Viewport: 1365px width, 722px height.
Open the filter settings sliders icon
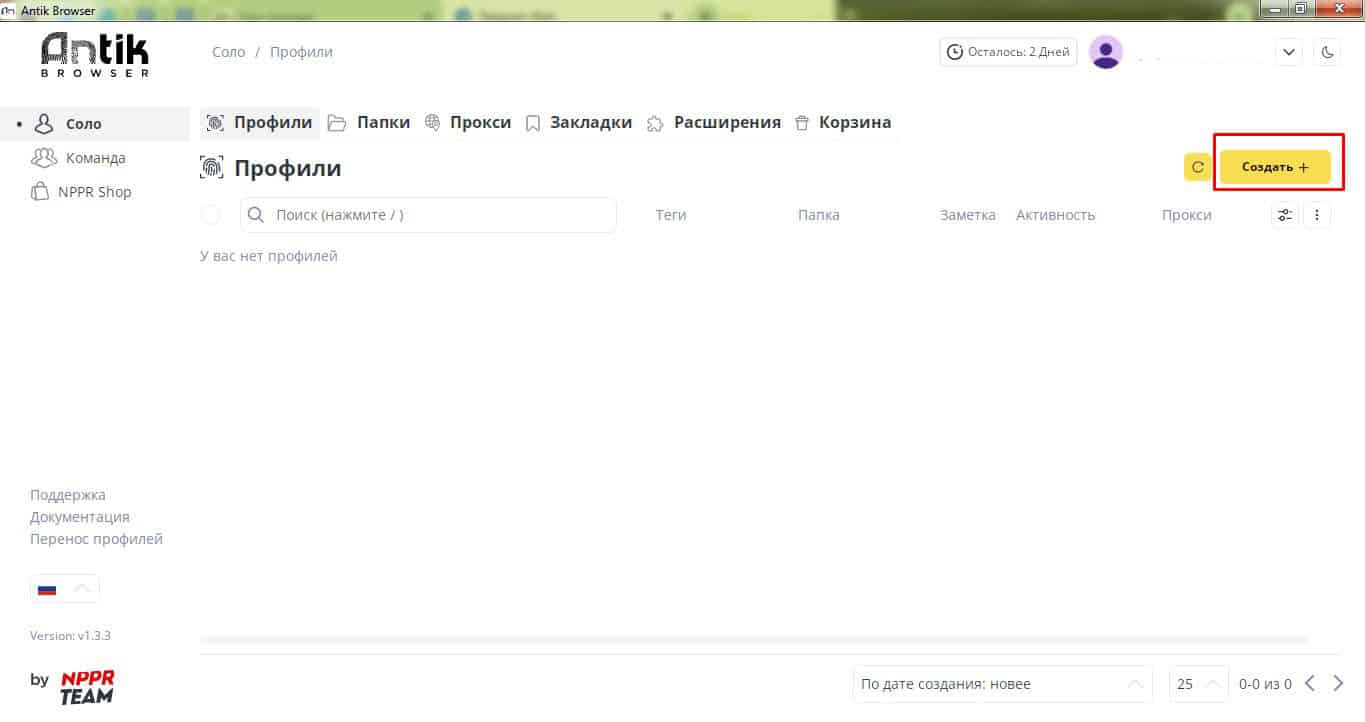coord(1285,215)
